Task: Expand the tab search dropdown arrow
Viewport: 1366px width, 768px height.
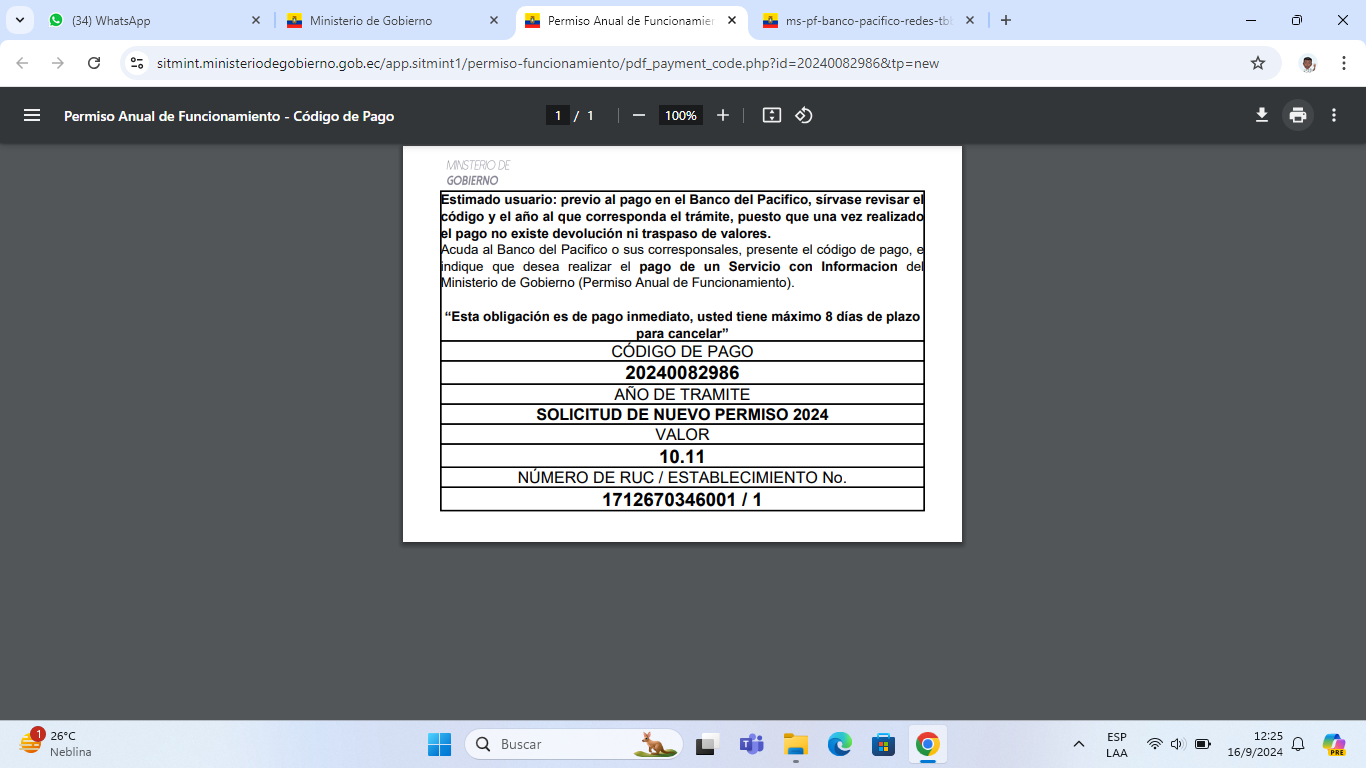Action: tap(19, 20)
